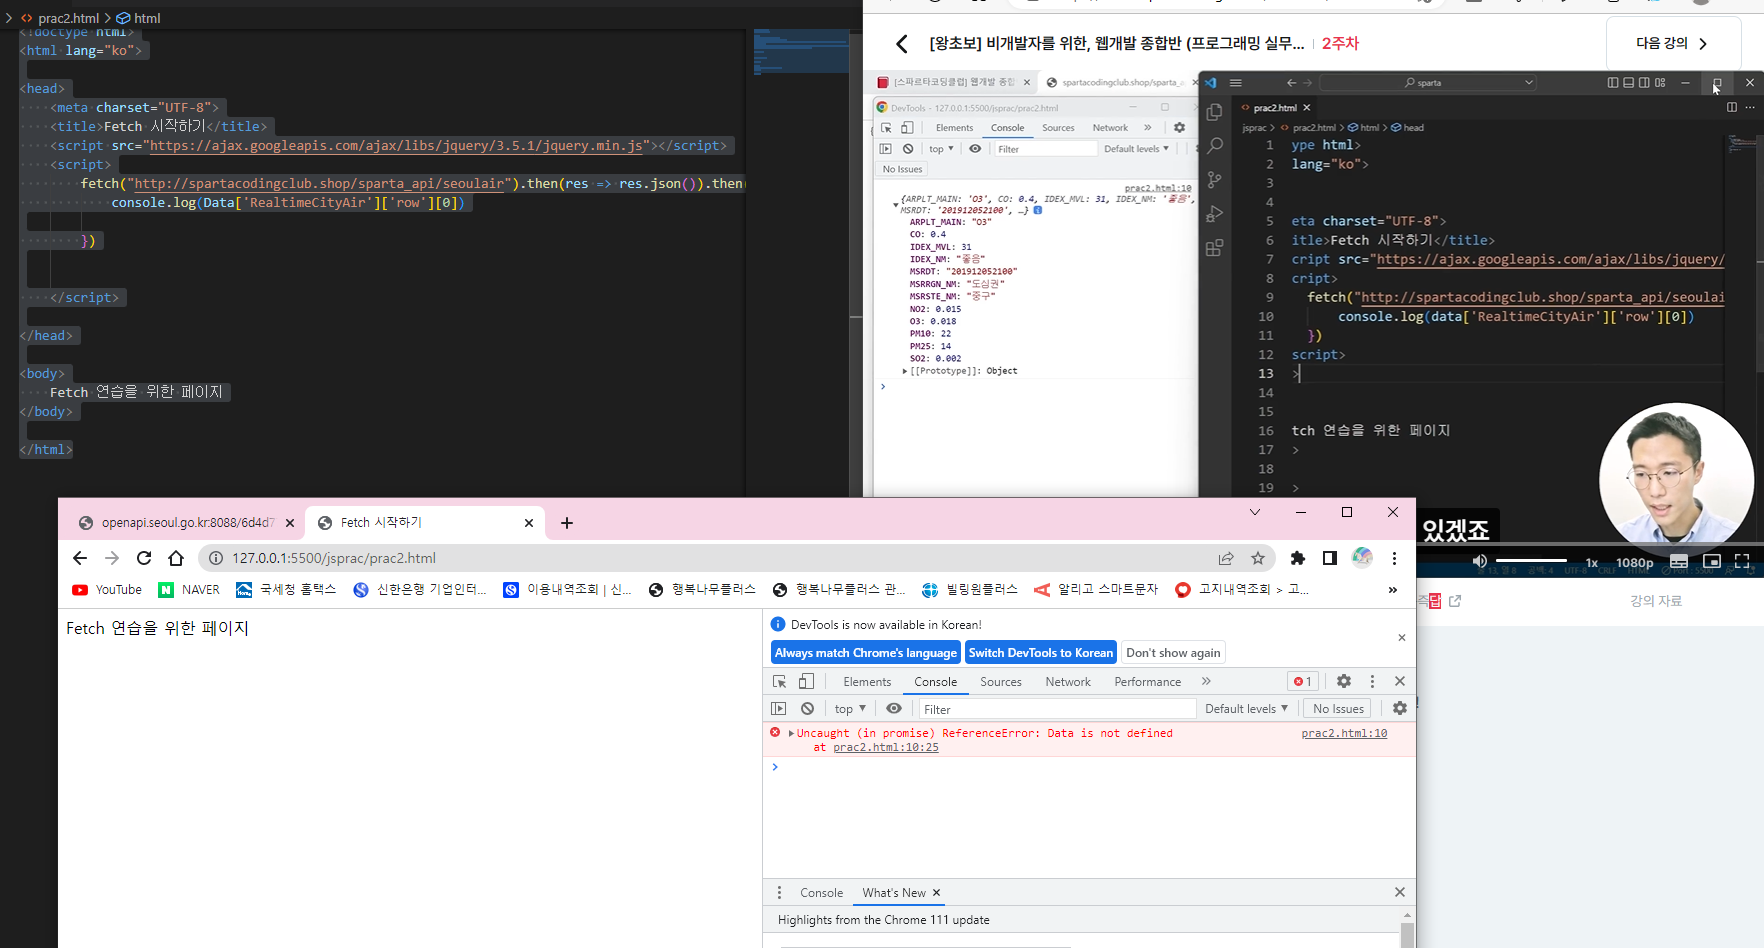Show more bookmarks with double chevron
This screenshot has width=1764, height=948.
pyautogui.click(x=1392, y=590)
